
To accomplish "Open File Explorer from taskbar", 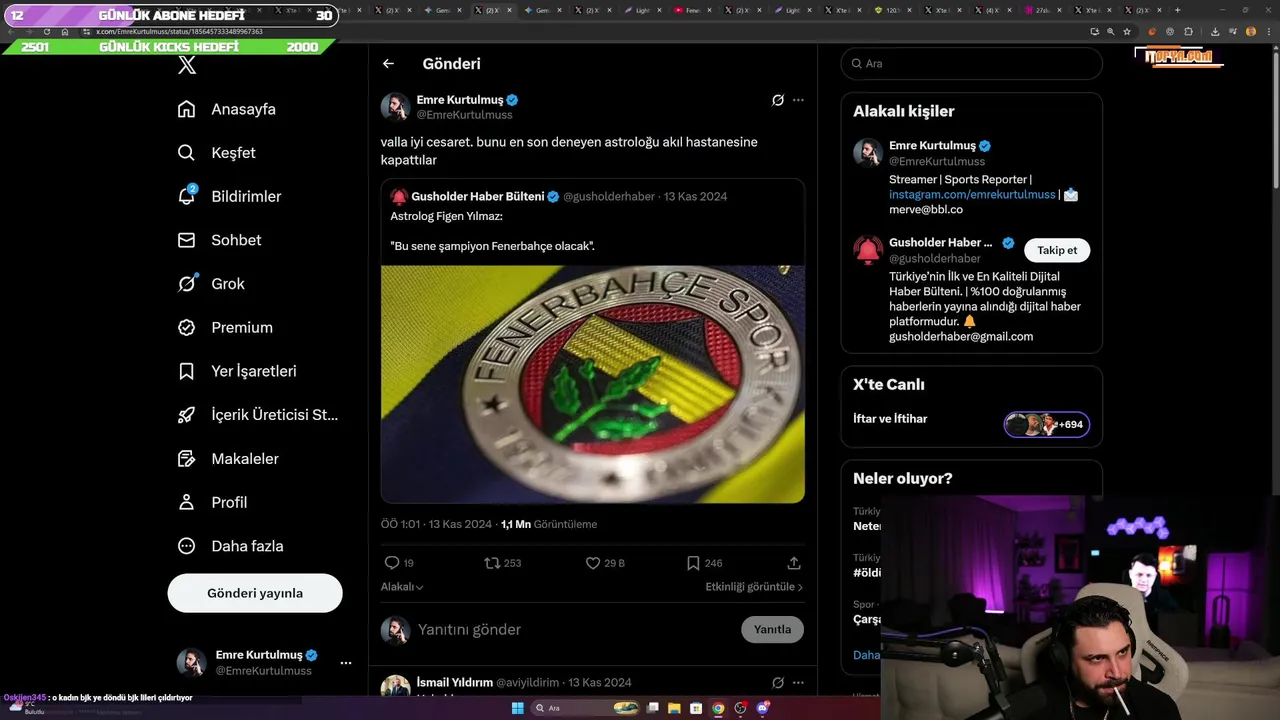I will 673,708.
